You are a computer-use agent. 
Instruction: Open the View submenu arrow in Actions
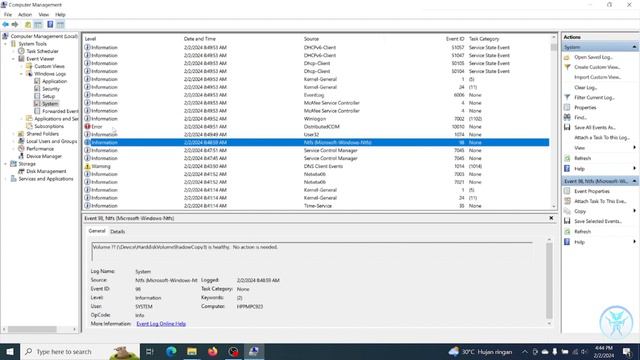634,148
